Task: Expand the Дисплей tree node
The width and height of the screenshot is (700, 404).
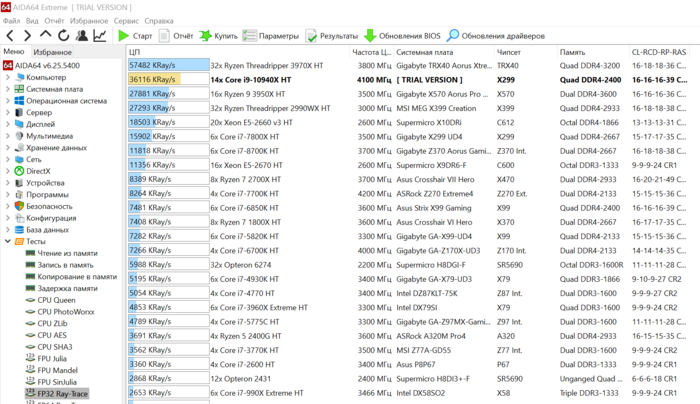Action: 8,124
